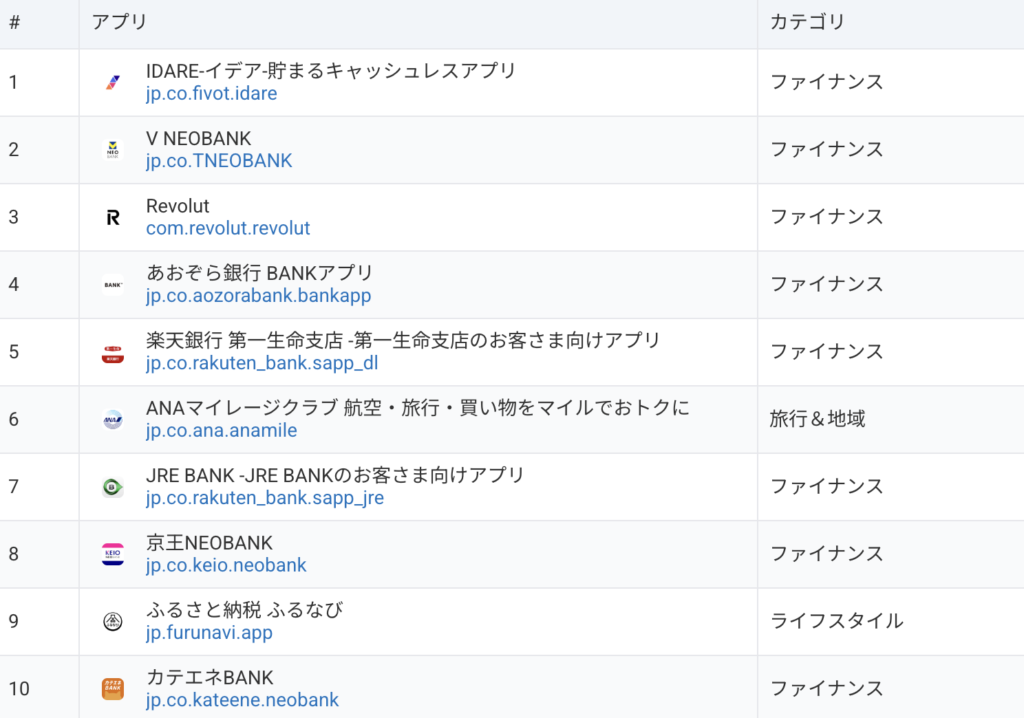This screenshot has height=718, width=1024.
Task: Click the ふるなび app icon
Action: click(x=113, y=622)
